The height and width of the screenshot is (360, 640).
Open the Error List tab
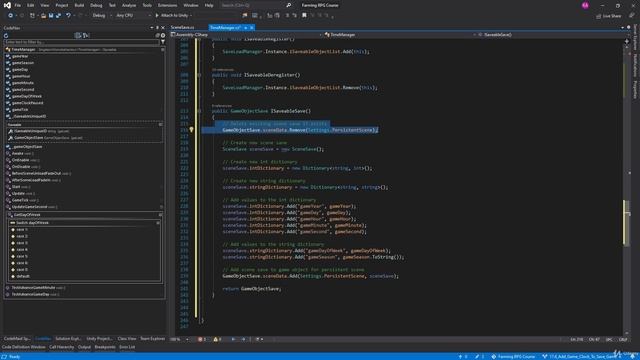pyautogui.click(x=127, y=347)
